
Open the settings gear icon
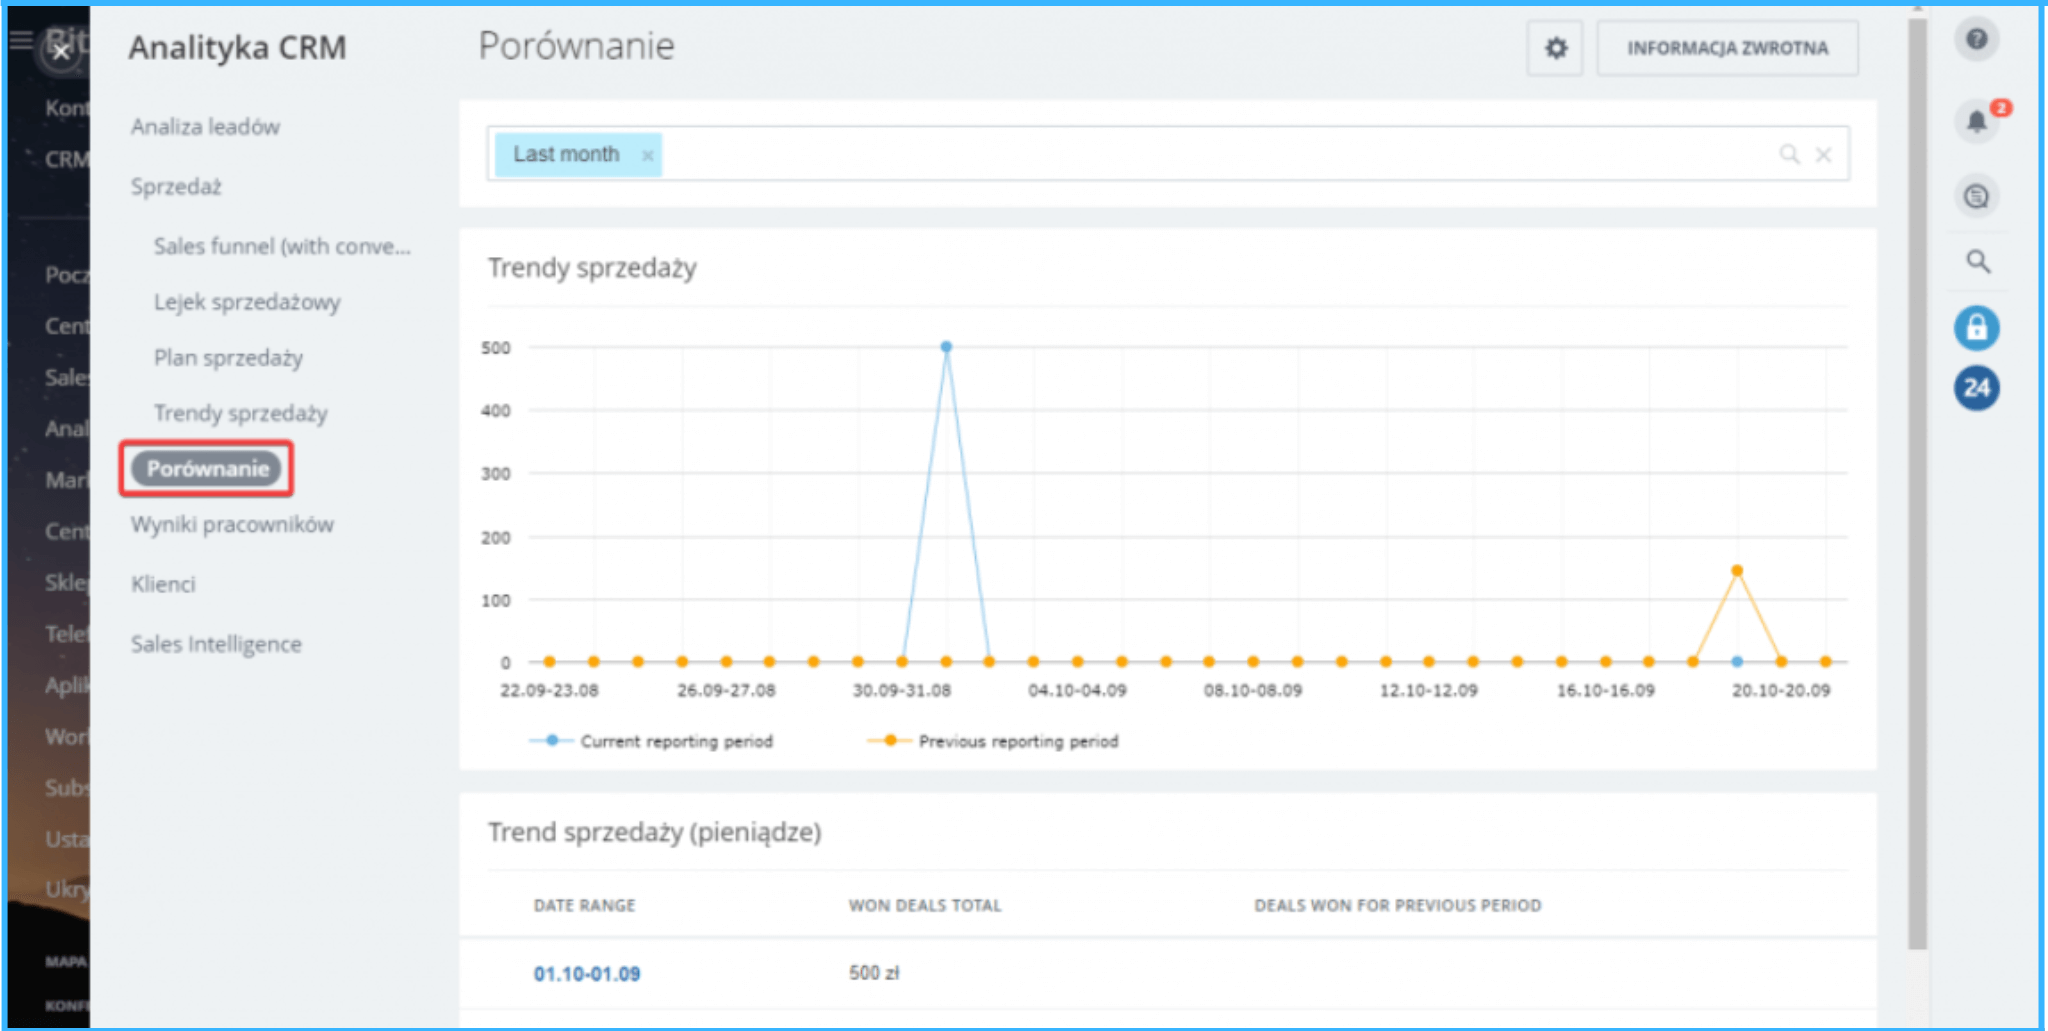1555,48
